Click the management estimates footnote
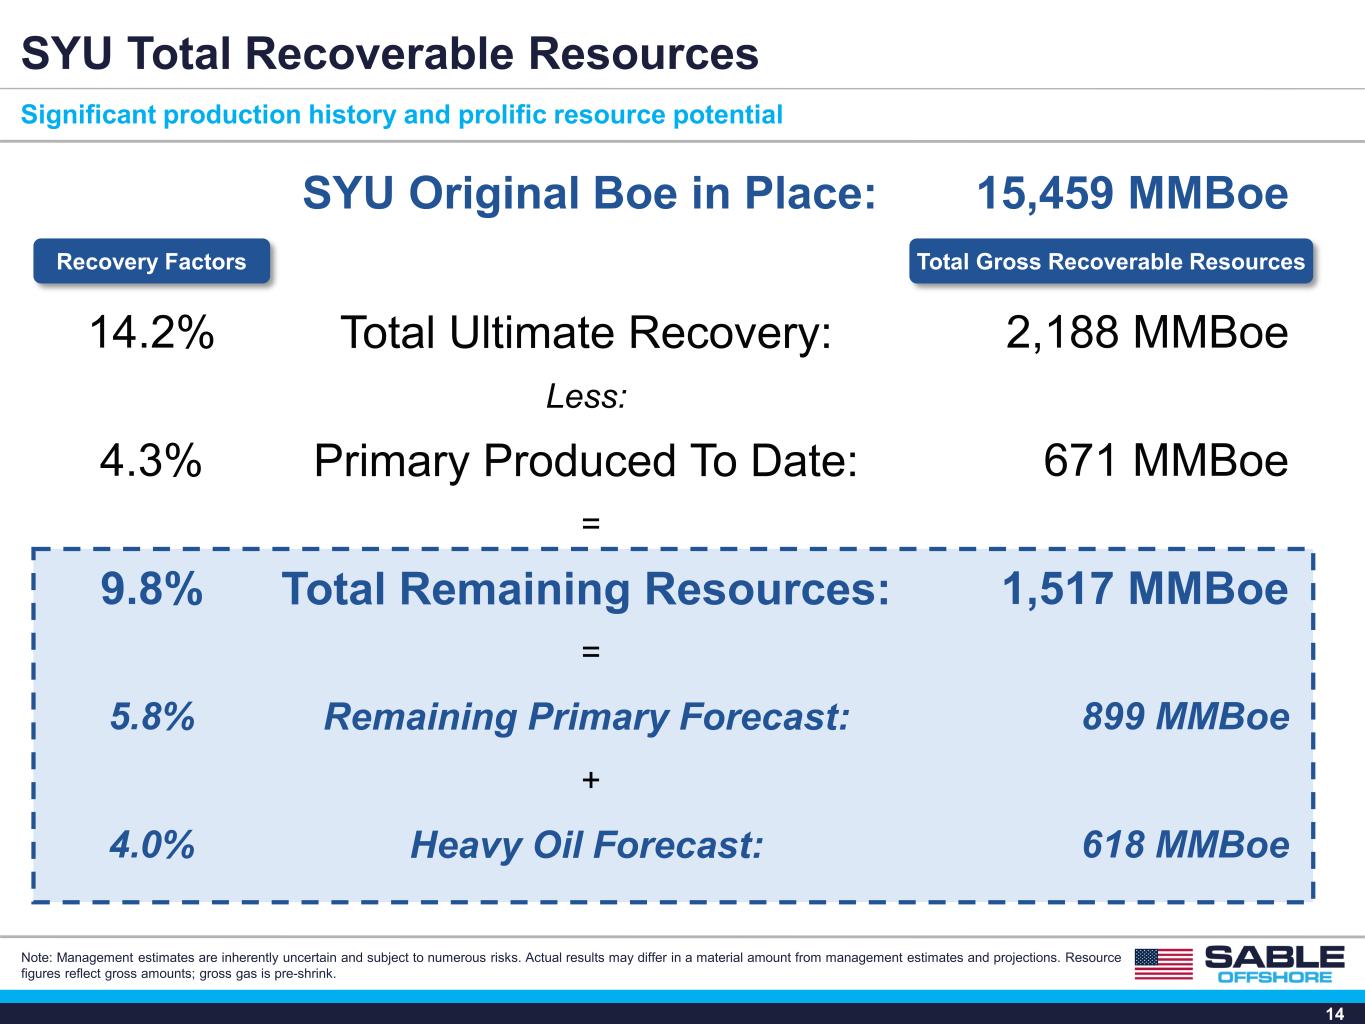This screenshot has height=1024, width=1365. [571, 965]
